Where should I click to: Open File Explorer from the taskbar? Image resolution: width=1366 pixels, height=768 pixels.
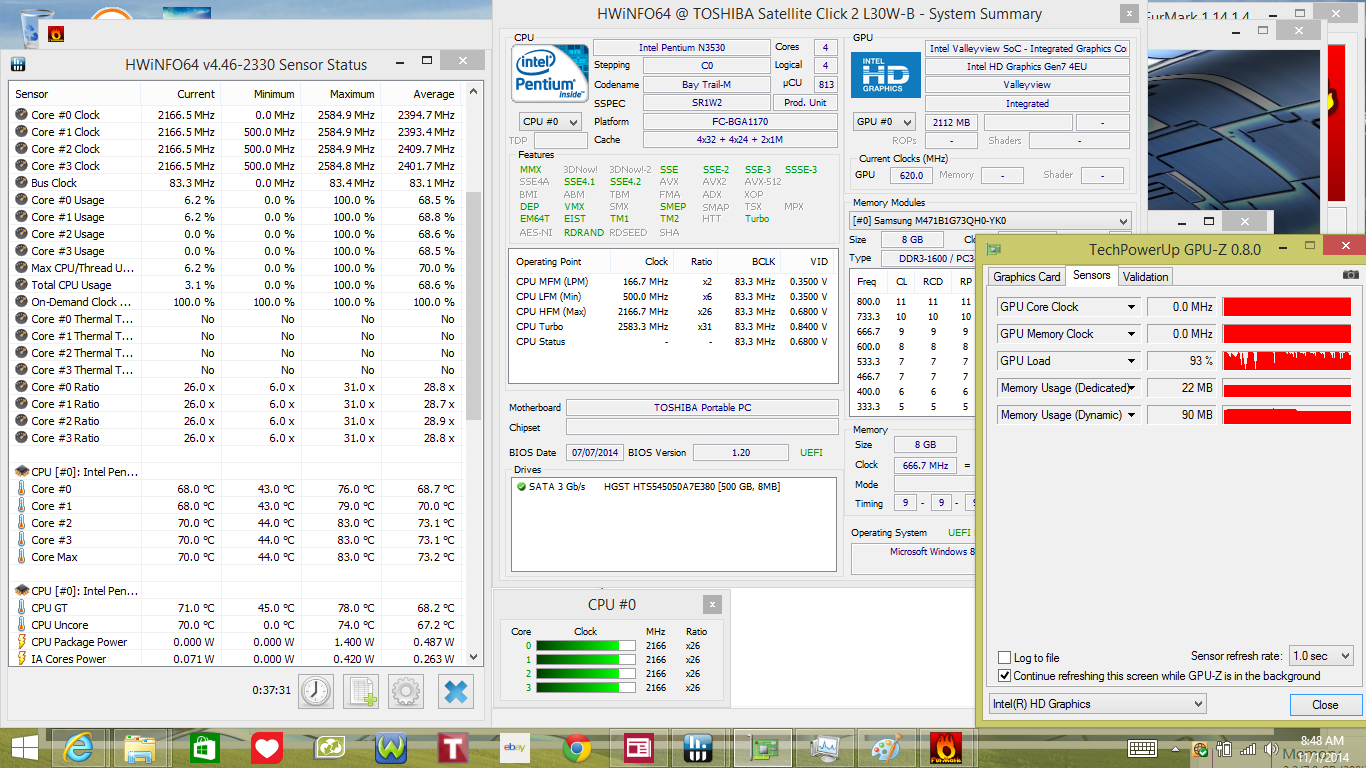click(139, 748)
